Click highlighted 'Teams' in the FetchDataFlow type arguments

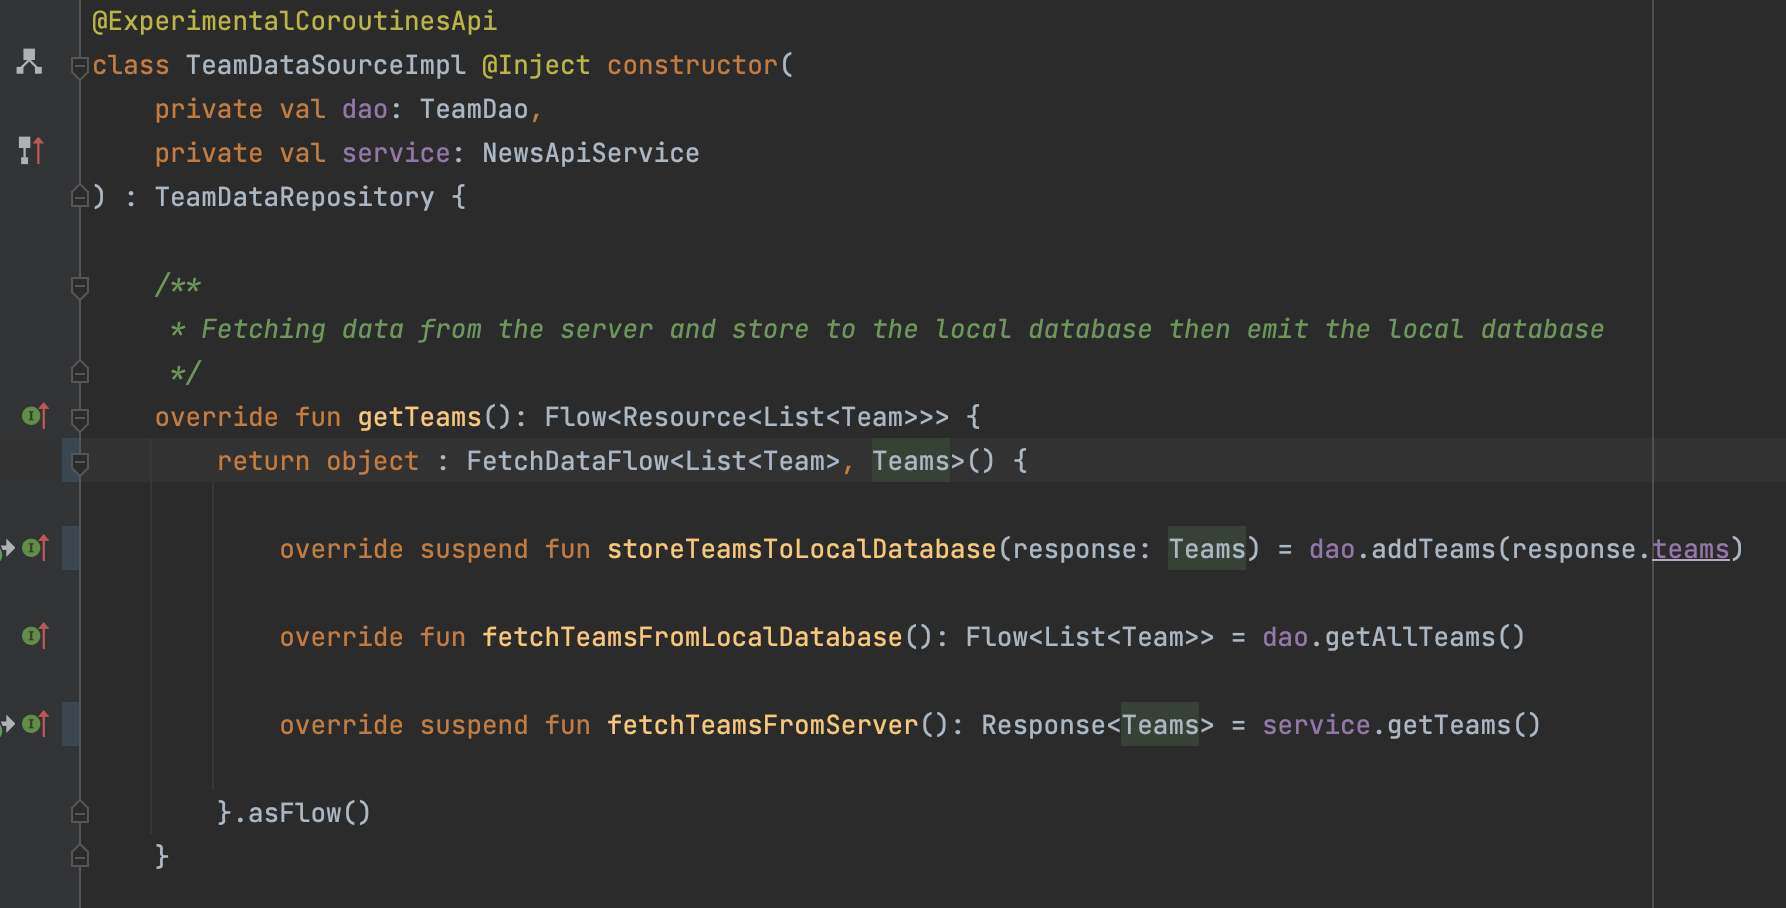910,461
